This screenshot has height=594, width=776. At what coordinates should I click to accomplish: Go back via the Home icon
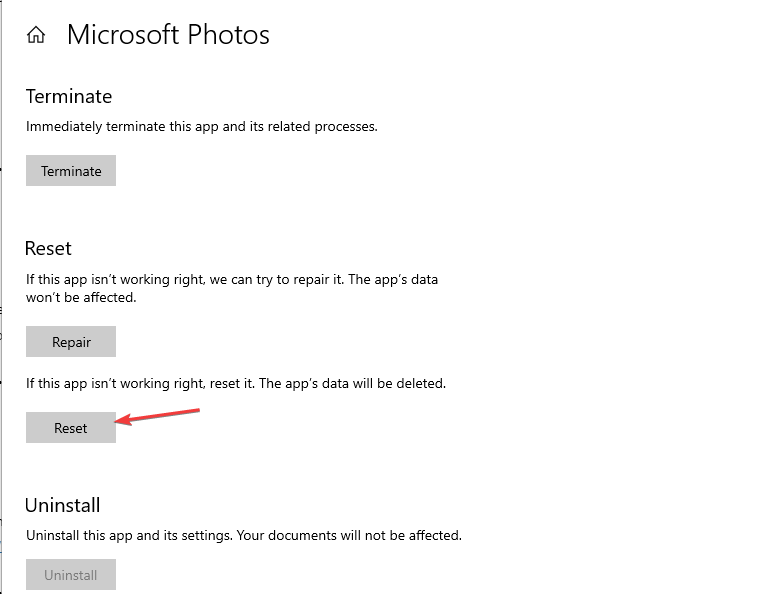click(x=36, y=35)
